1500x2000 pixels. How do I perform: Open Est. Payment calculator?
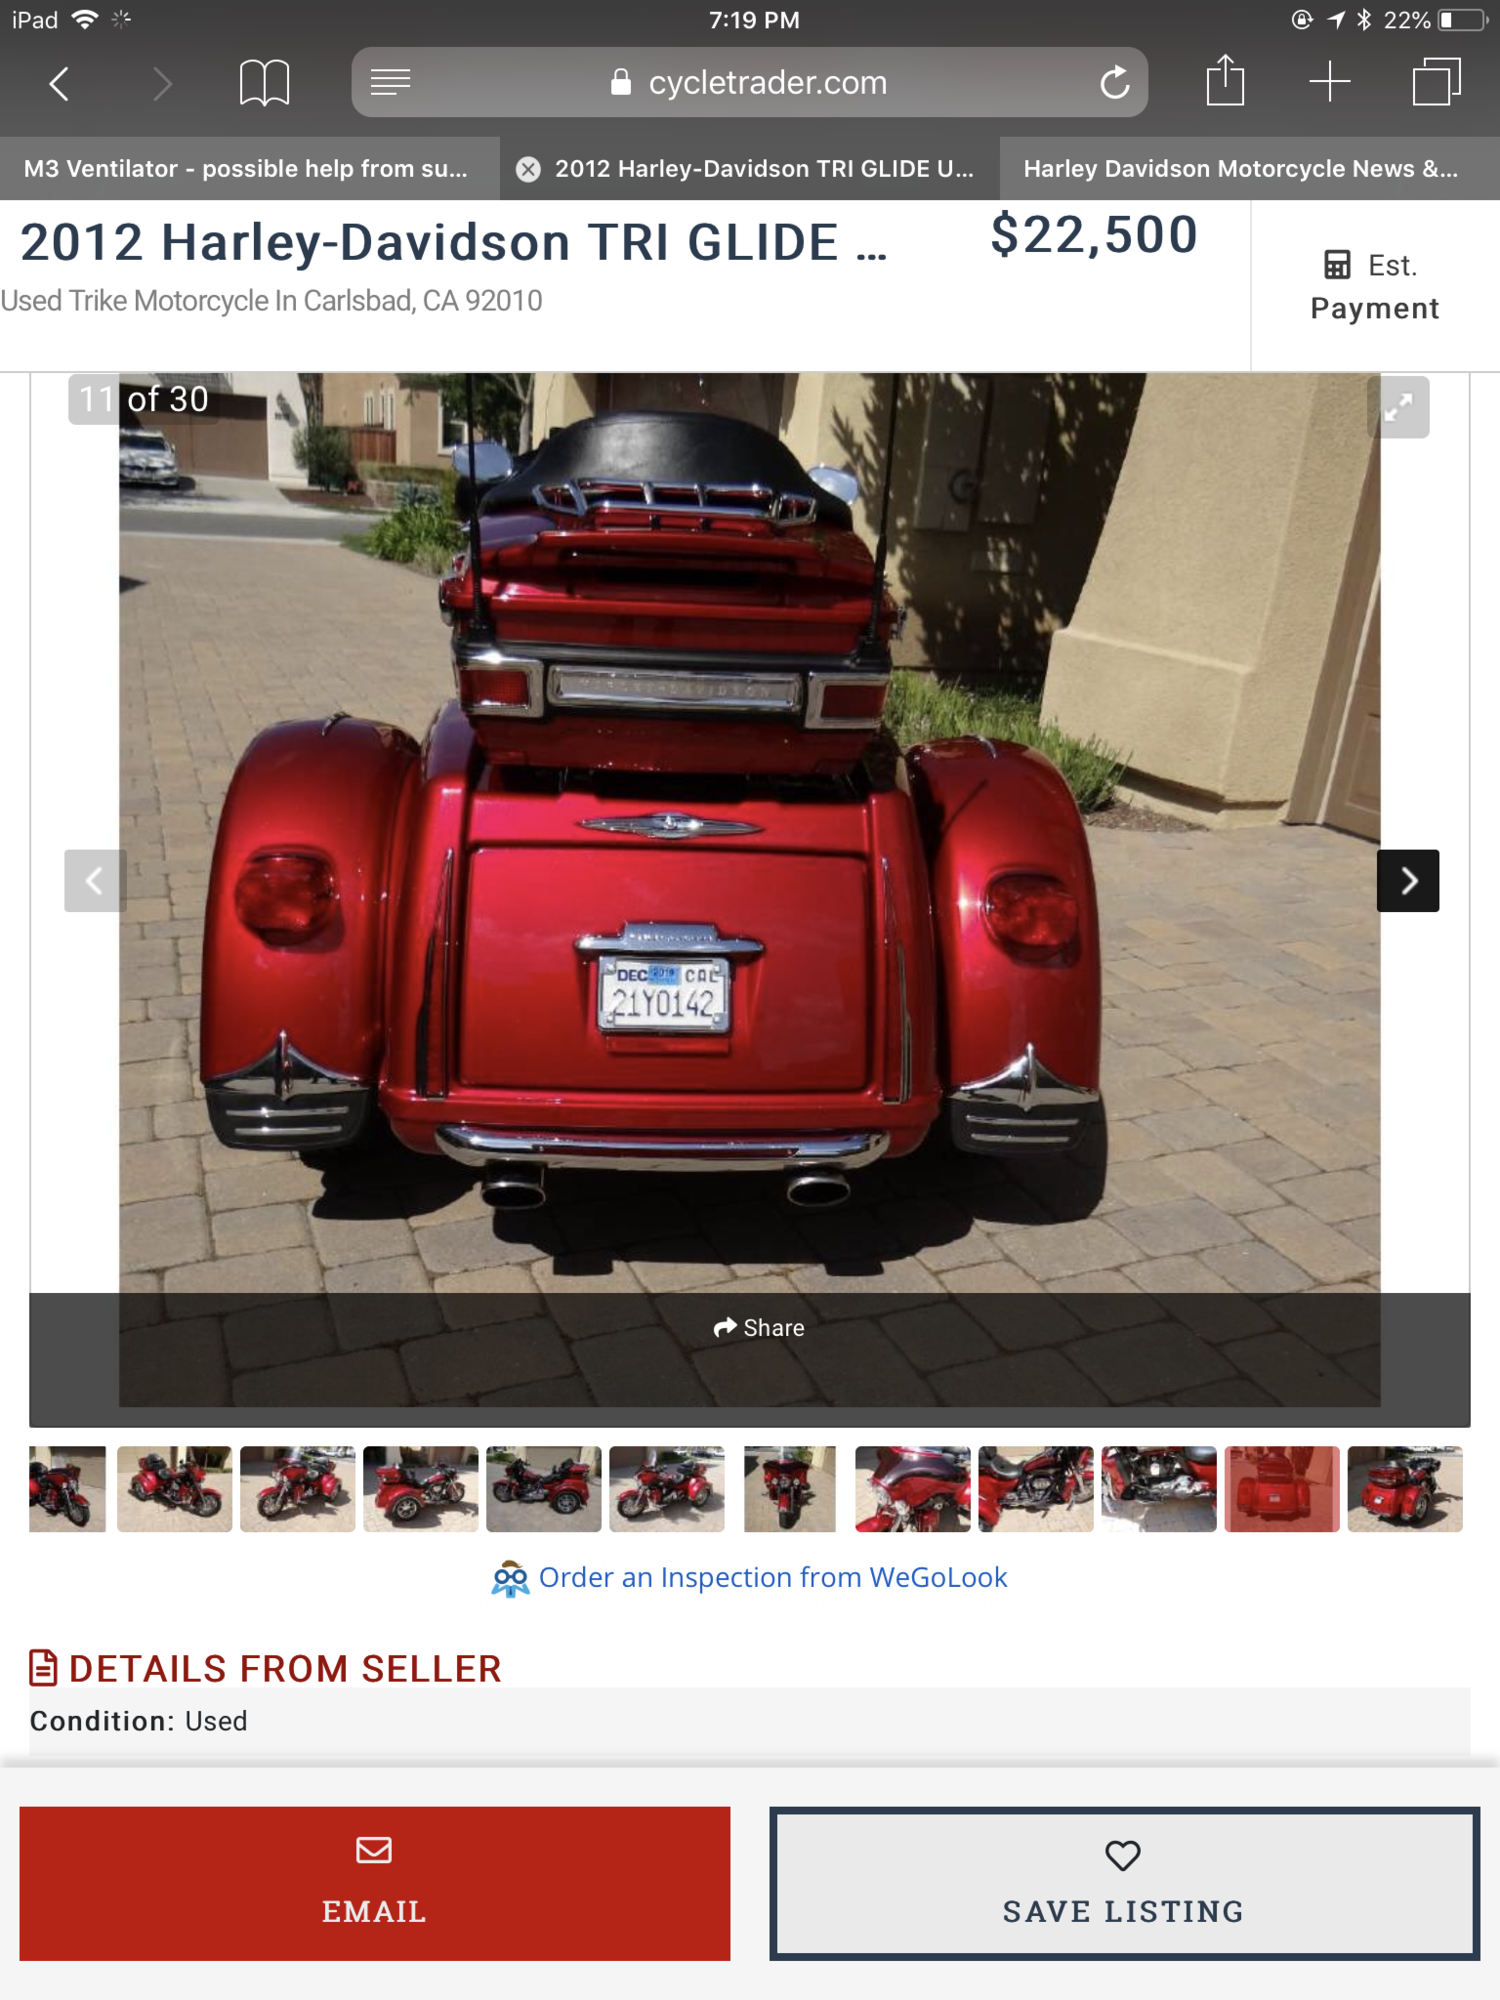1375,287
